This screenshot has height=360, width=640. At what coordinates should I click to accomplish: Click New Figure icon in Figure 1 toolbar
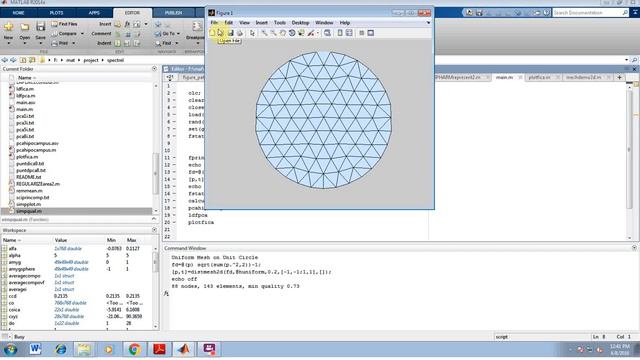[212, 33]
